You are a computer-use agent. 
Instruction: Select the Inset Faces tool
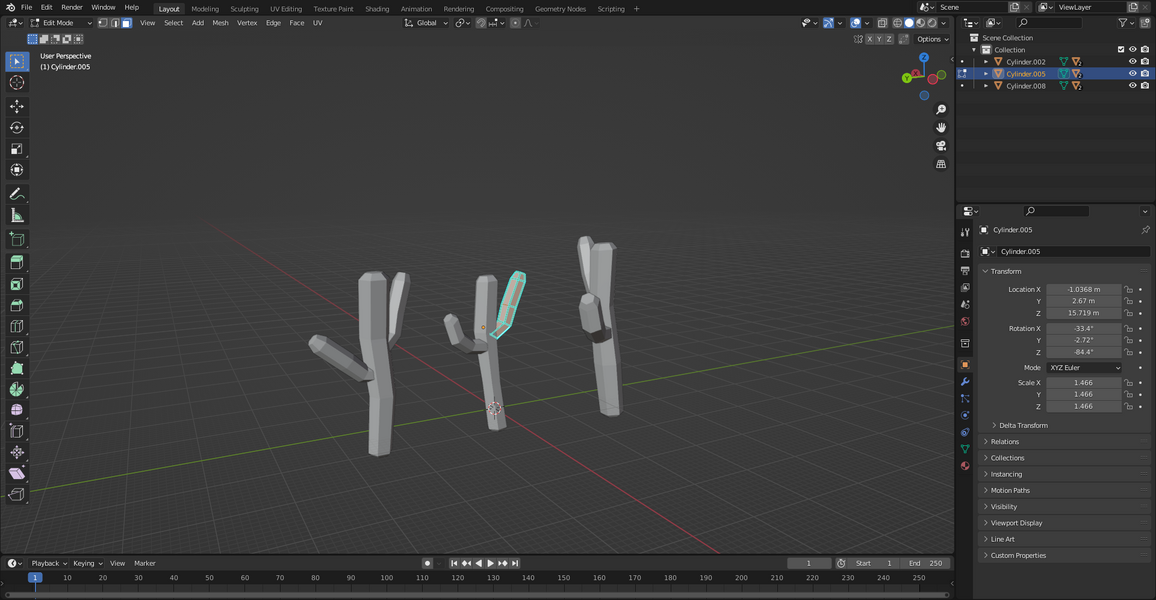[16, 284]
